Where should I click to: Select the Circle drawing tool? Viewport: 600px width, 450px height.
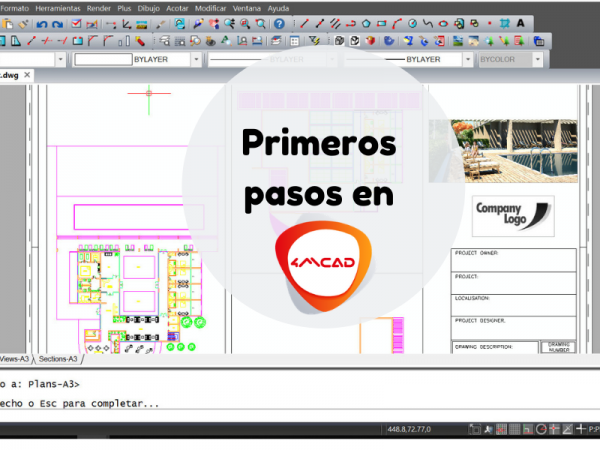pos(412,24)
